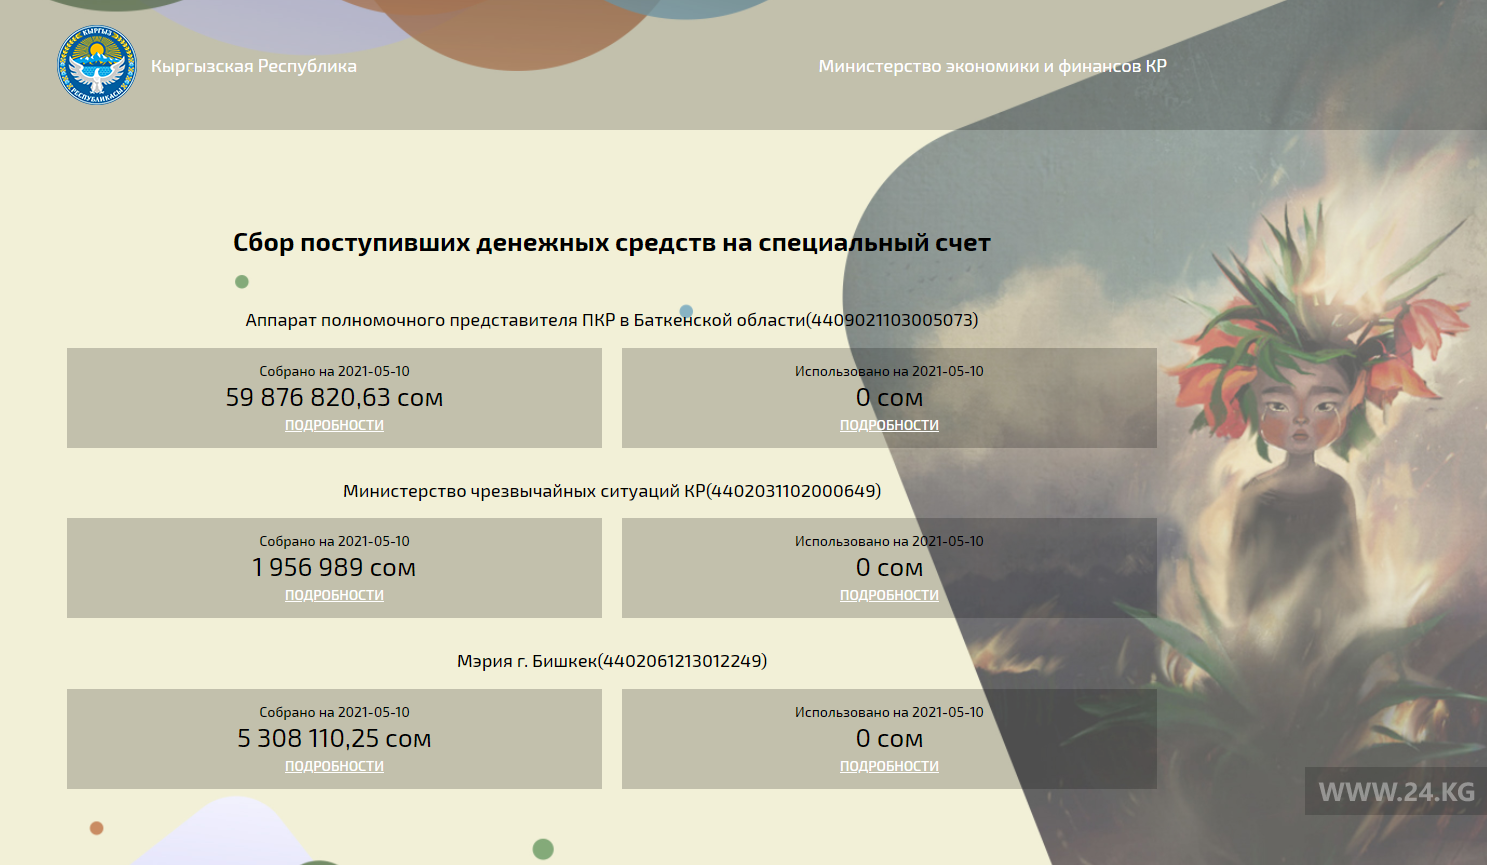View ПОДРОБНОСТИ under 1 956 989 сом collected
The height and width of the screenshot is (865, 1487).
334,595
